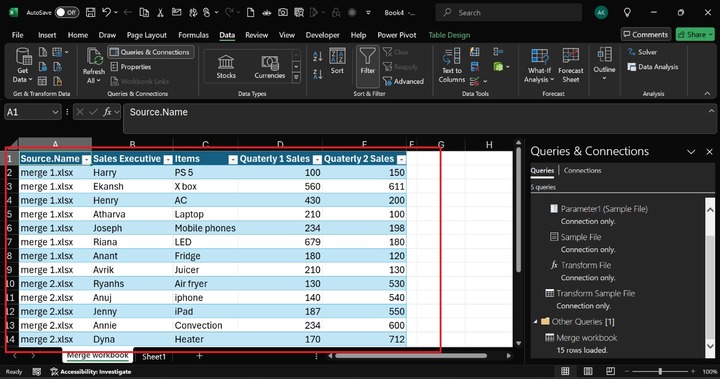Click the Comments button
Viewport: 720px width, 379px height.
click(x=646, y=34)
